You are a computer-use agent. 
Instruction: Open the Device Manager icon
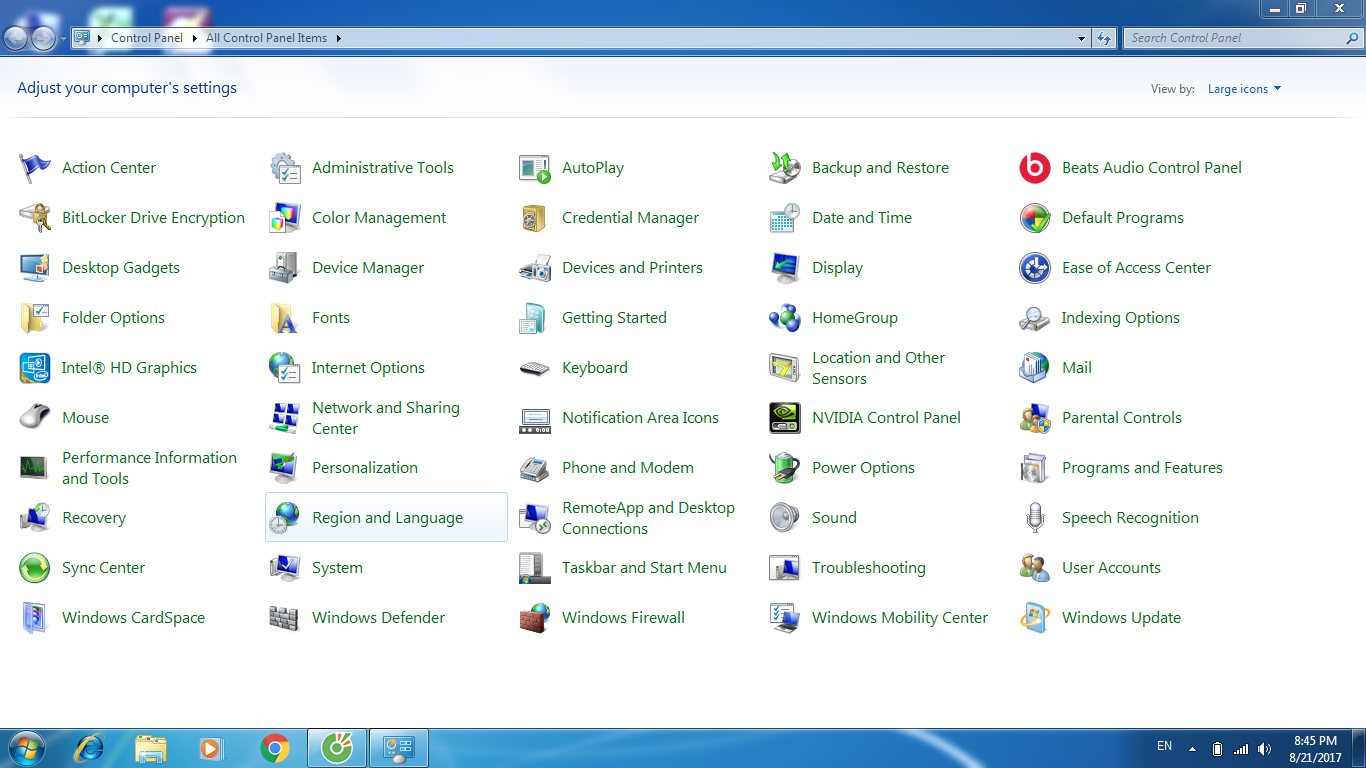[285, 268]
